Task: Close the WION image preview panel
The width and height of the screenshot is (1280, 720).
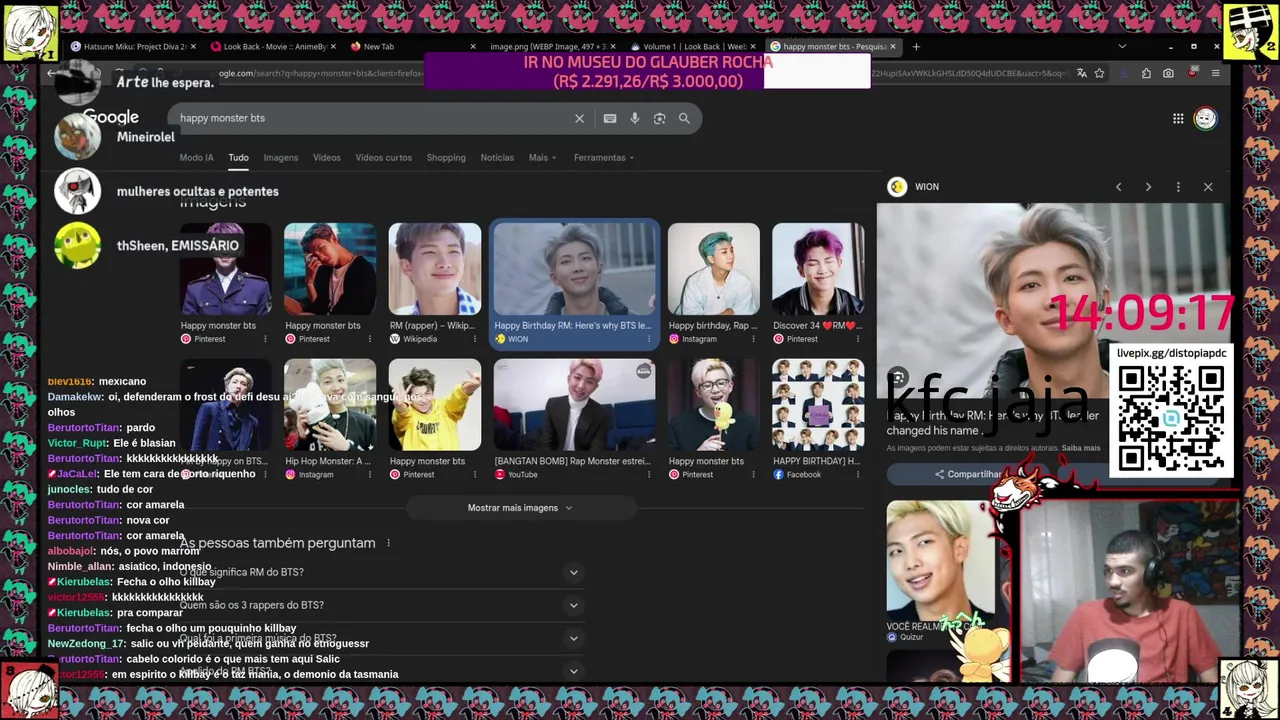Action: point(1208,187)
